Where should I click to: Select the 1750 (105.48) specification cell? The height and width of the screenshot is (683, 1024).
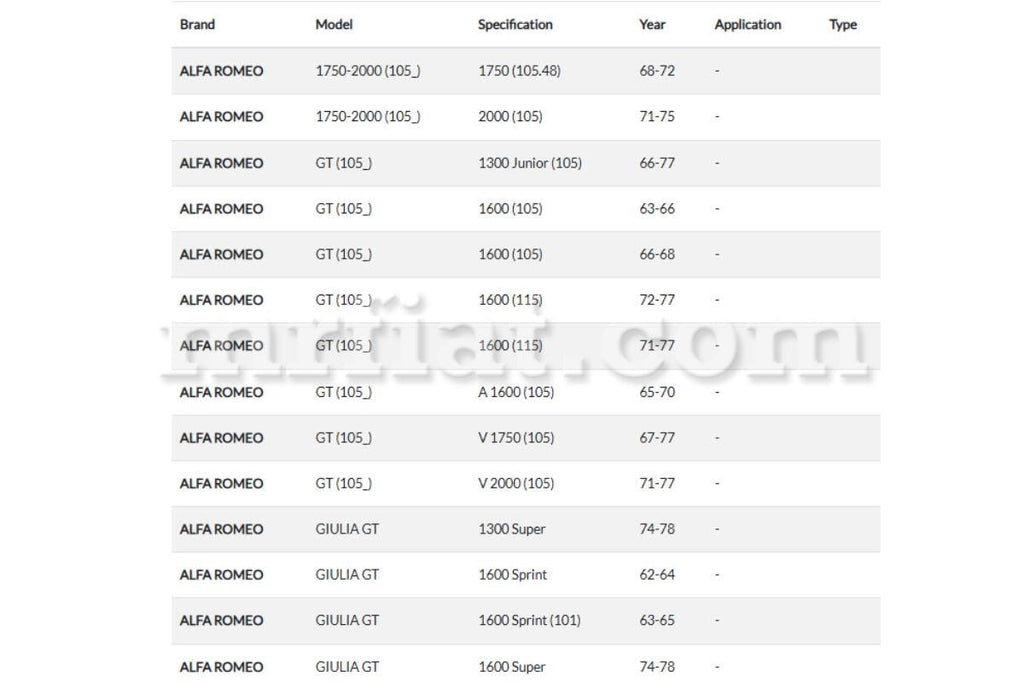(521, 71)
